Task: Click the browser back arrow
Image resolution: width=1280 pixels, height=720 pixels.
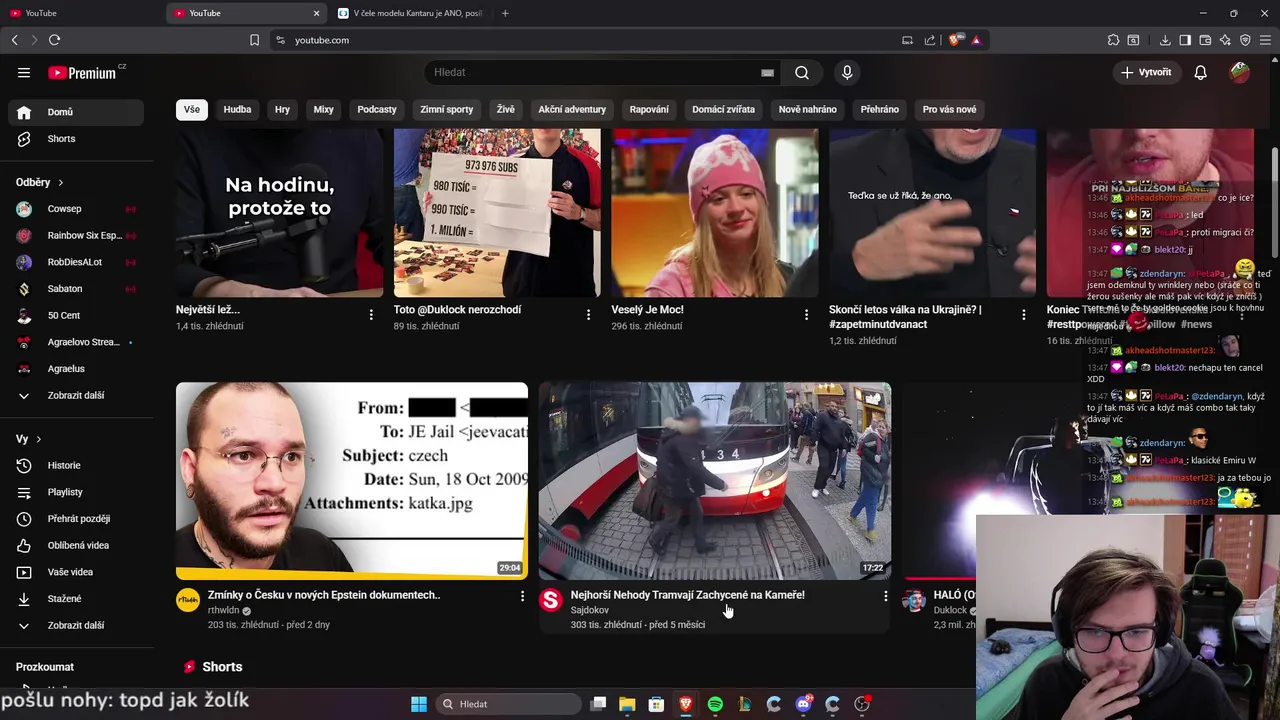Action: tap(15, 40)
